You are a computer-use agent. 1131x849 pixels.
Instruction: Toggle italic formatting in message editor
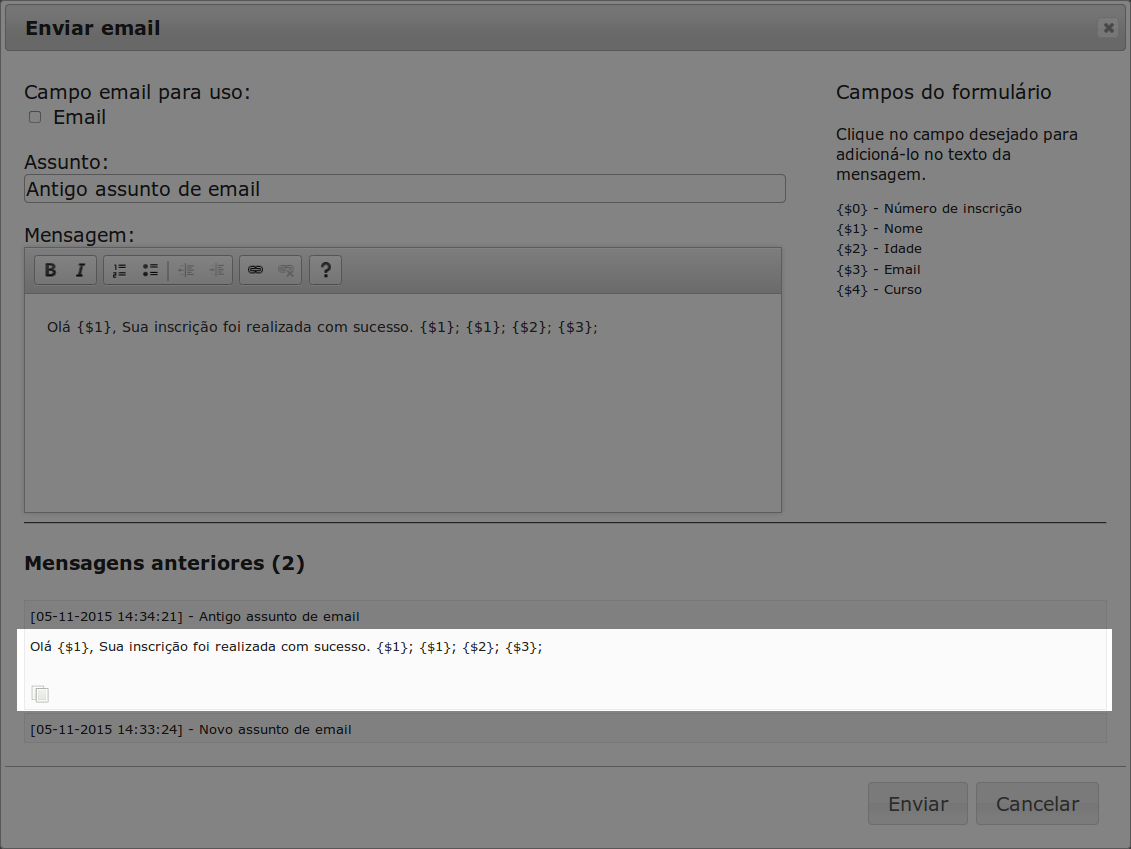pyautogui.click(x=81, y=270)
